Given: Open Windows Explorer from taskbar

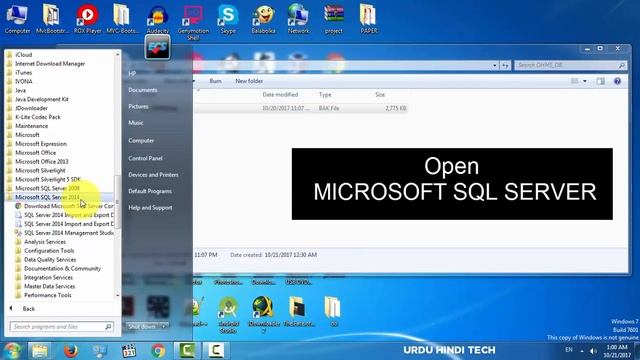Looking at the screenshot, I should click(40, 351).
